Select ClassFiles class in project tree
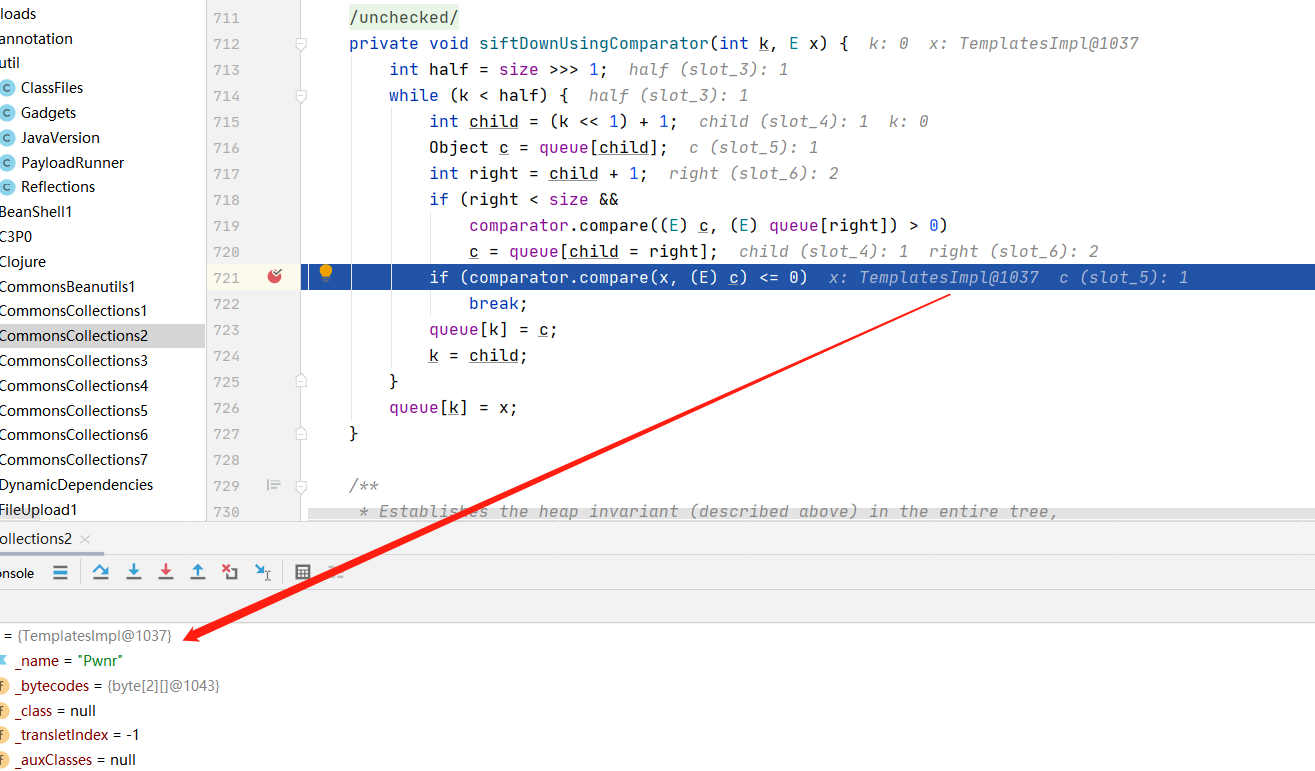The height and width of the screenshot is (771, 1315). (x=52, y=88)
